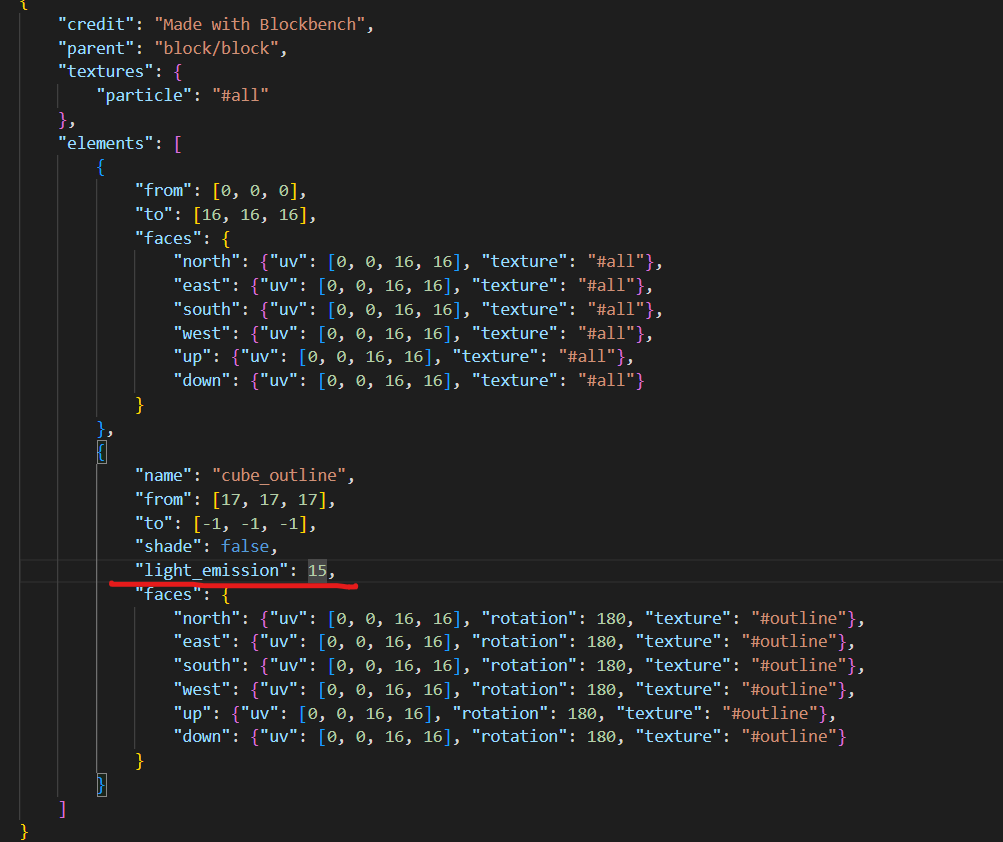The height and width of the screenshot is (842, 1003).
Task: Click the highlighted closing brace of cube_outline element
Action: [101, 784]
